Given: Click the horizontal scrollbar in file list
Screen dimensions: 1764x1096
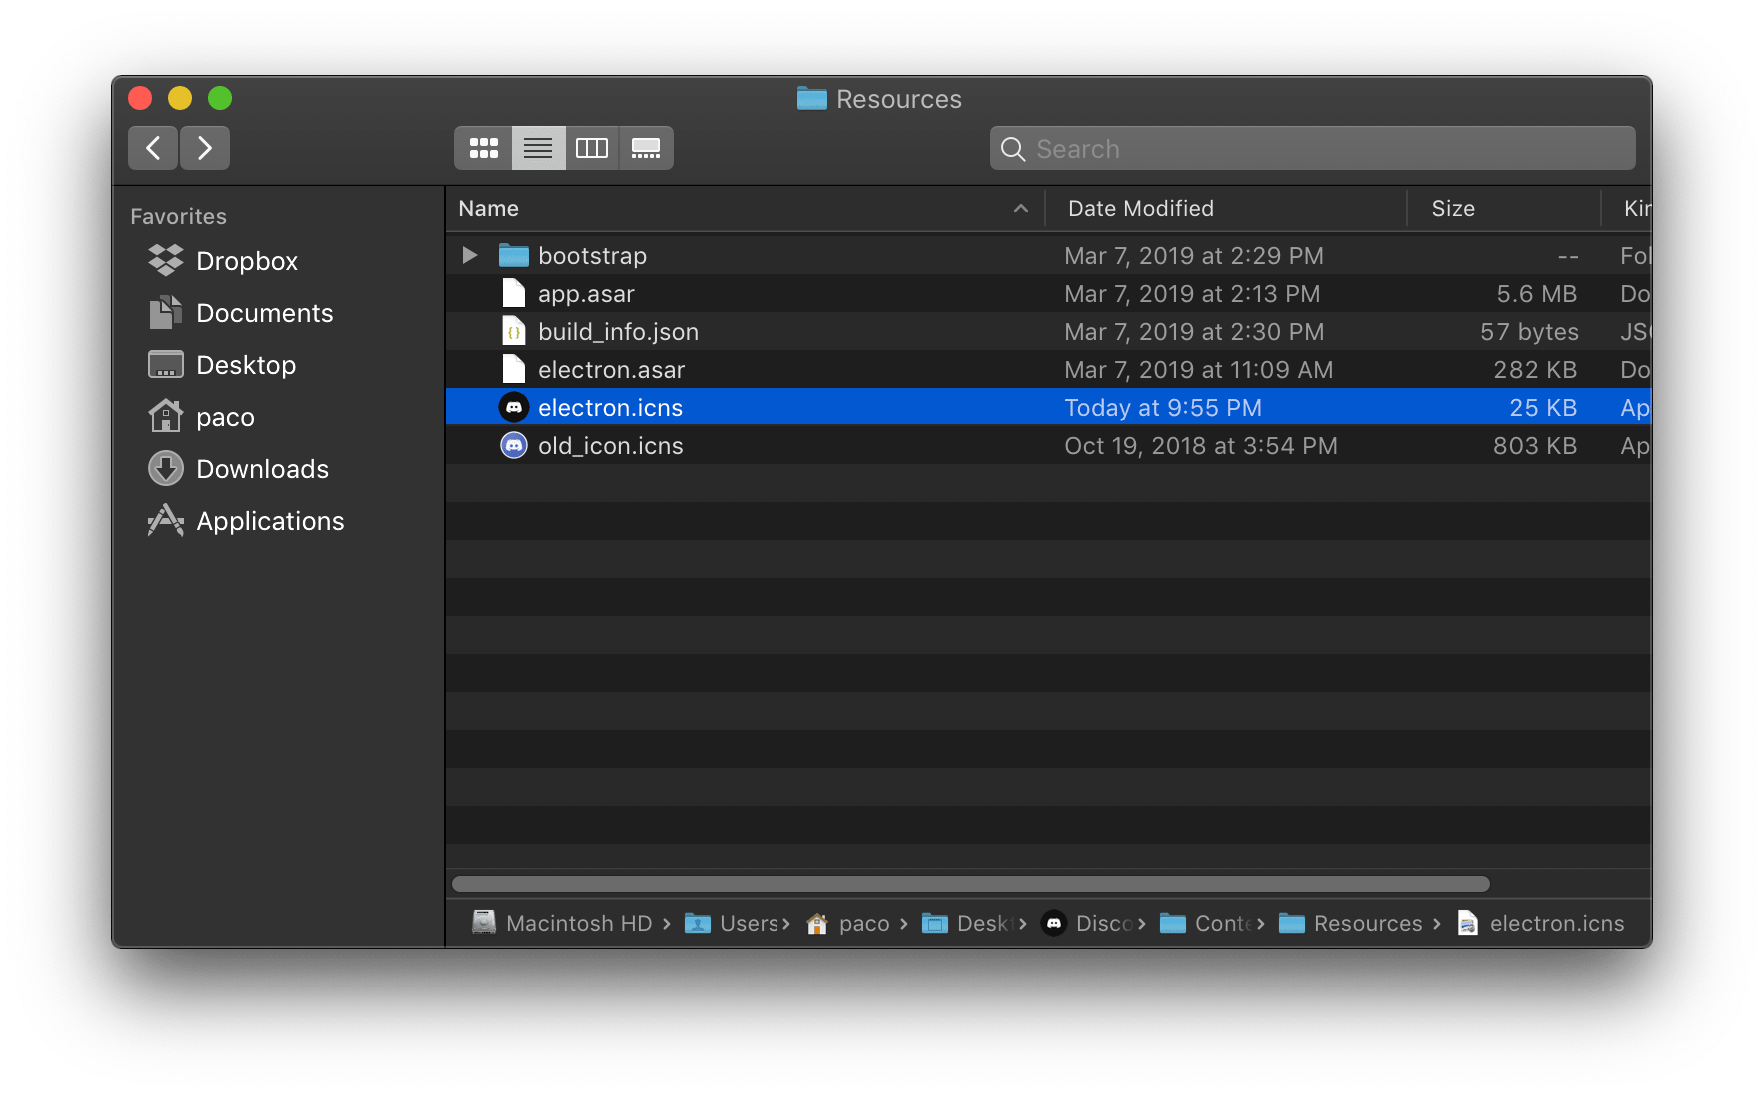Looking at the screenshot, I should tap(971, 884).
